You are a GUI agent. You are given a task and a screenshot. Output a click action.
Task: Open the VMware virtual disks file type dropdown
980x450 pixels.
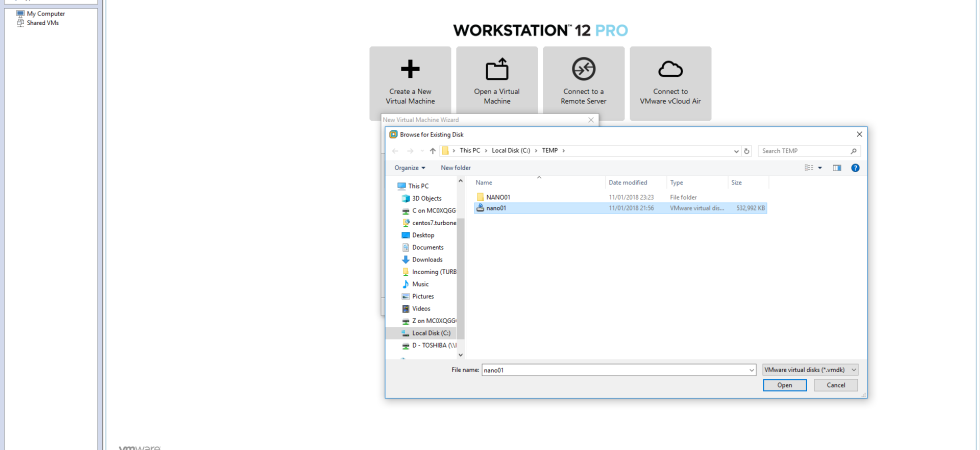(x=811, y=370)
